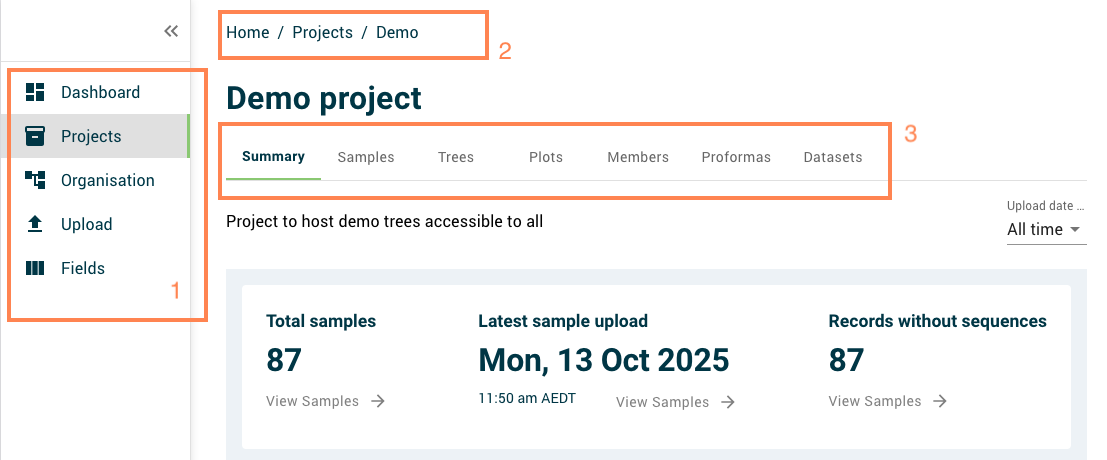Go to the Members tab

coord(638,157)
